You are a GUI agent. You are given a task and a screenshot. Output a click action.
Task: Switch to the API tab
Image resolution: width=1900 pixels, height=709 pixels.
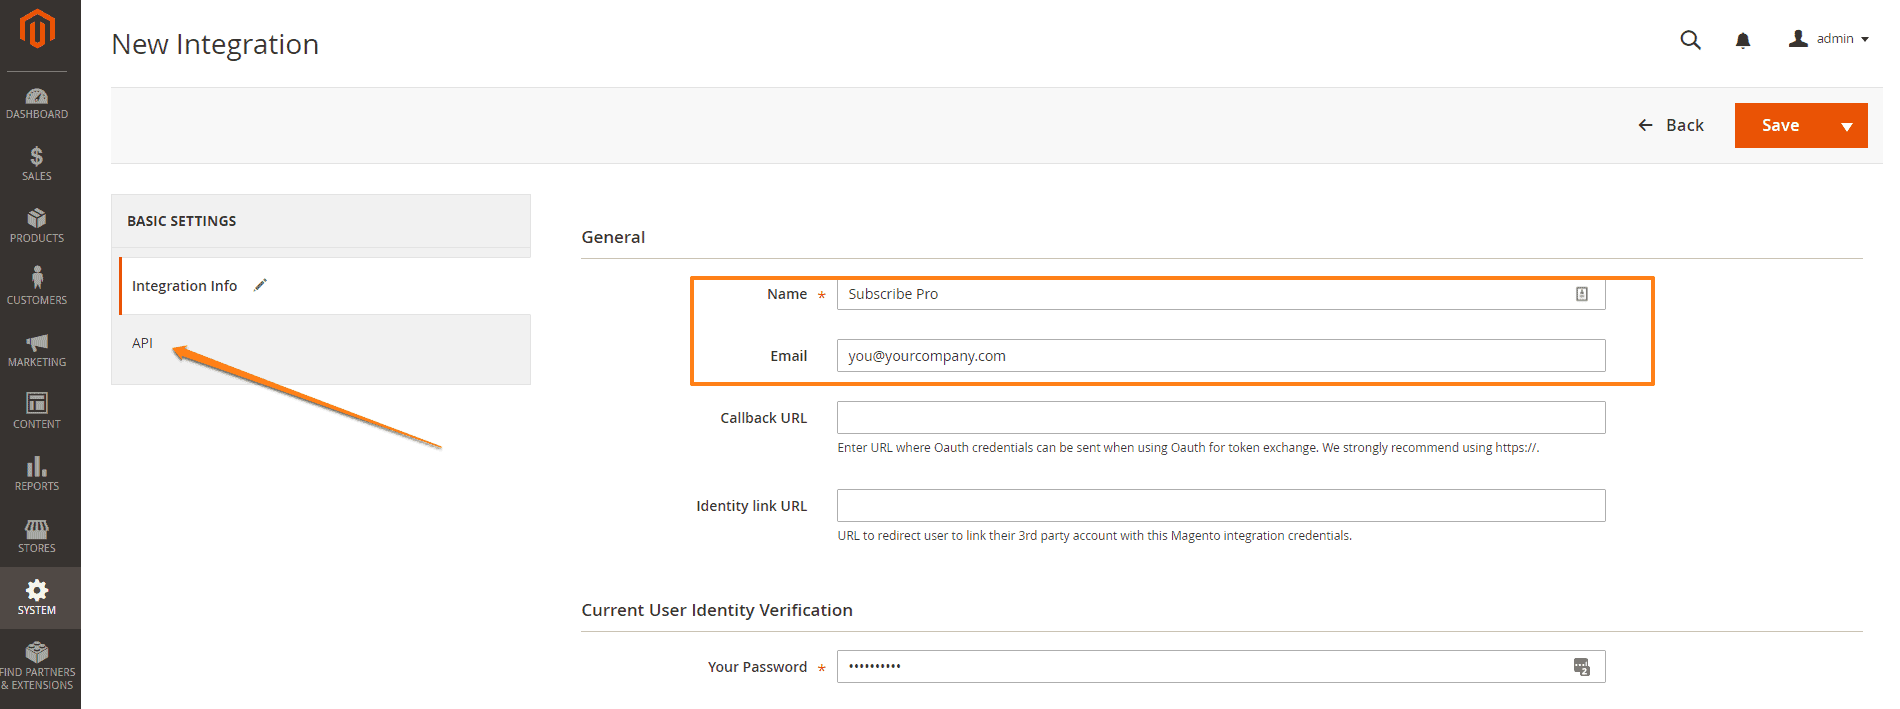point(143,343)
